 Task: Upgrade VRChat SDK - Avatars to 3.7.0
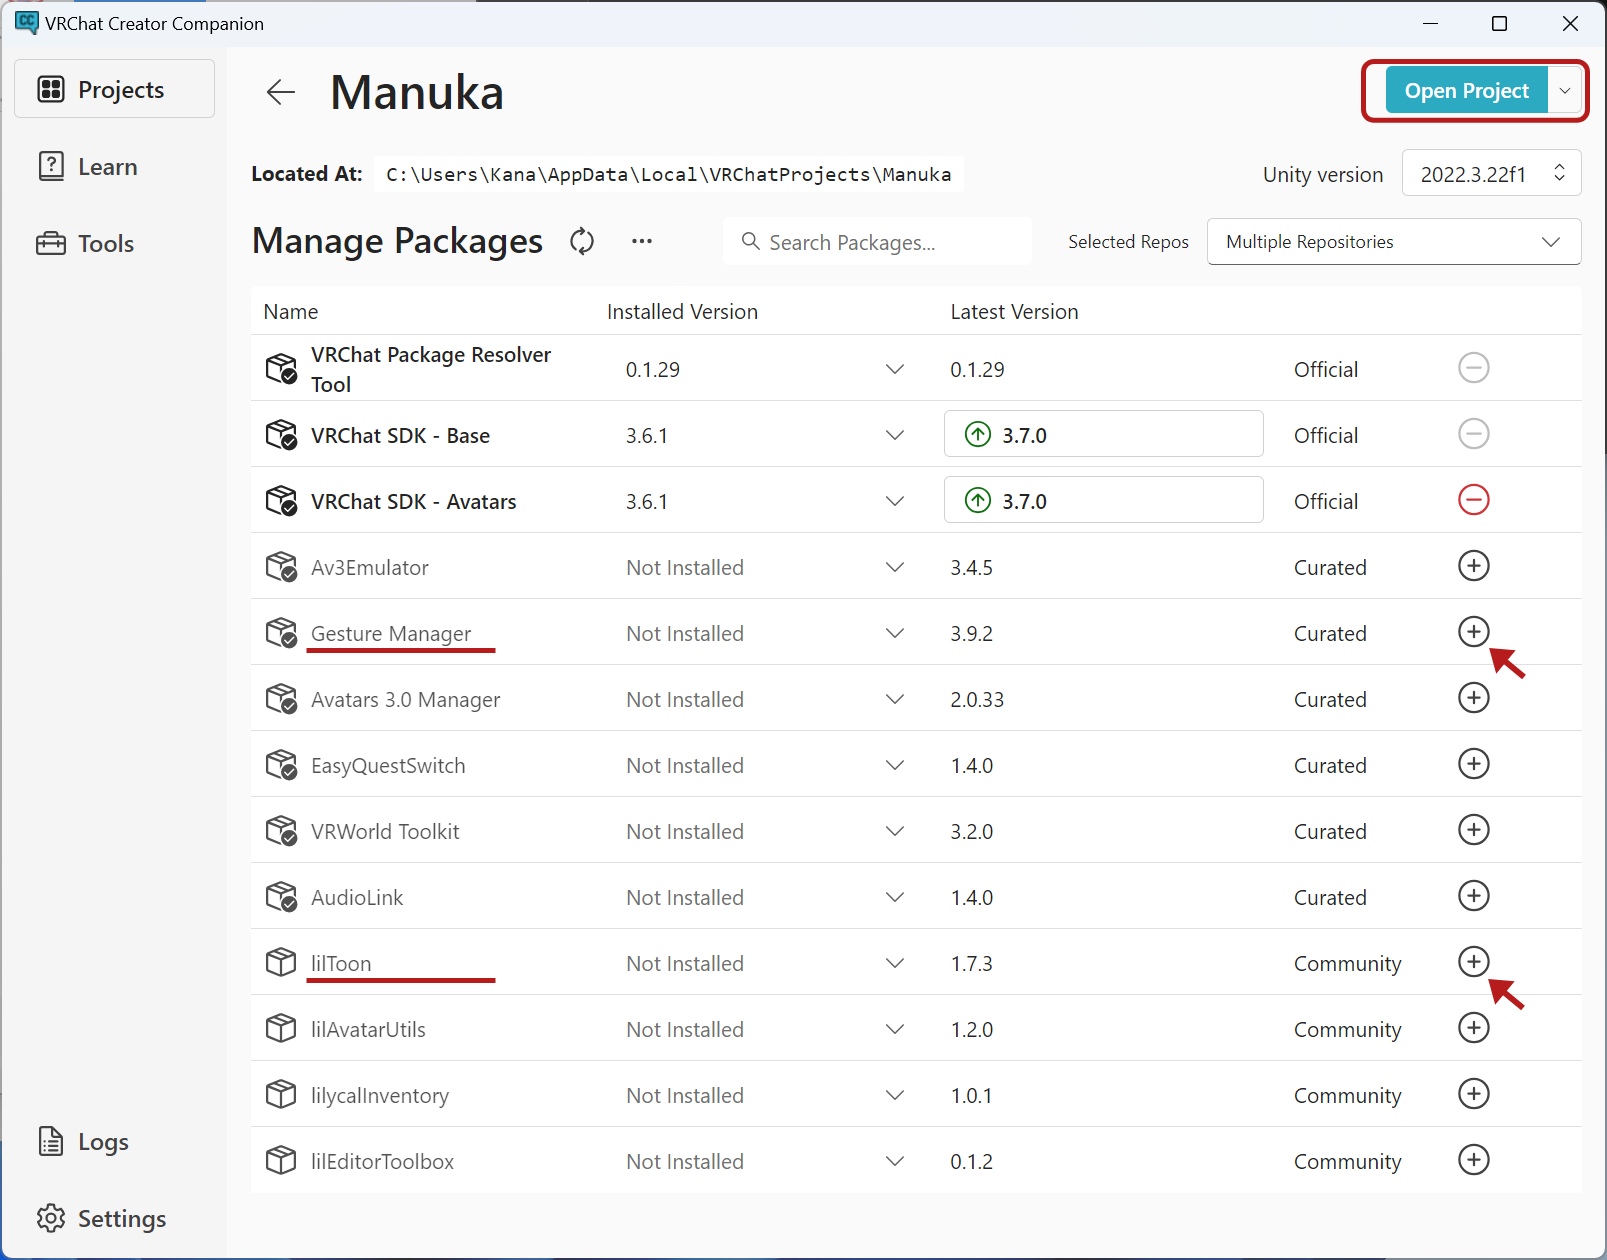(1103, 500)
